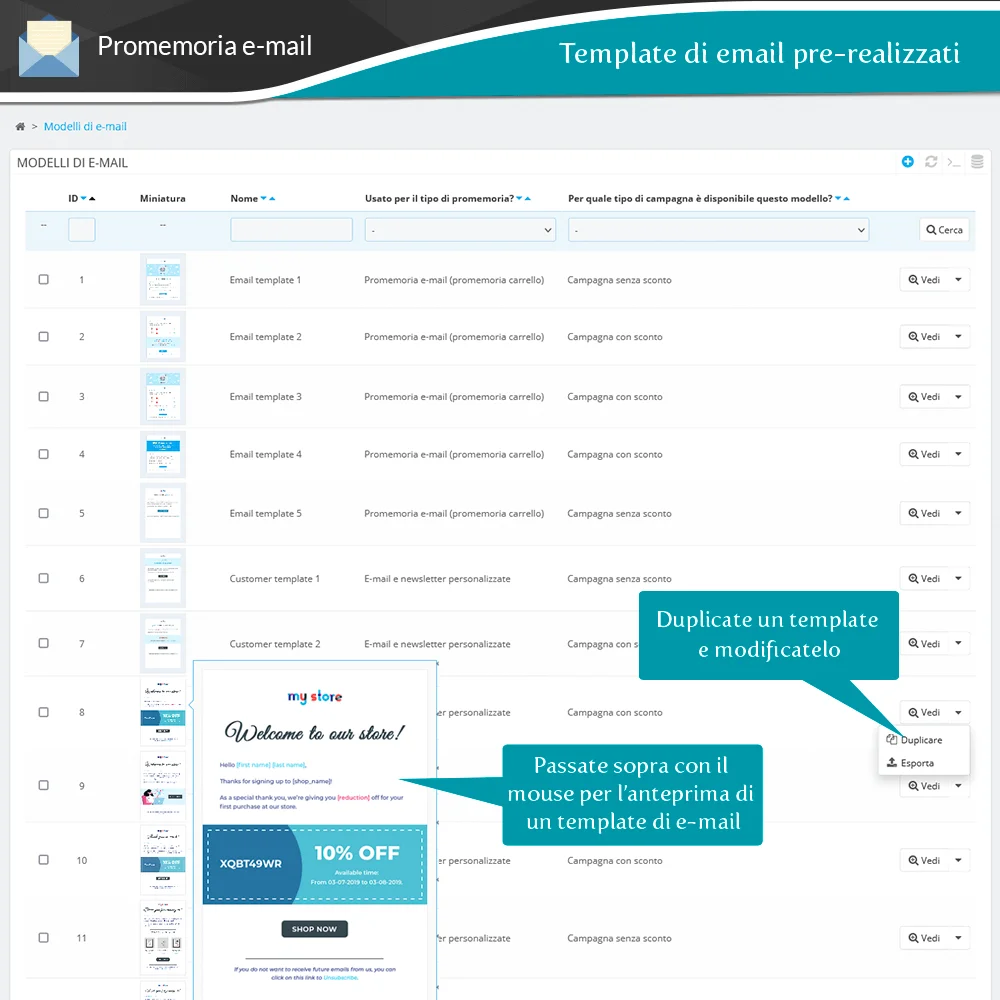Open the Modelli di e-mail breadcrumb link
This screenshot has width=1000, height=1000.
(x=85, y=126)
